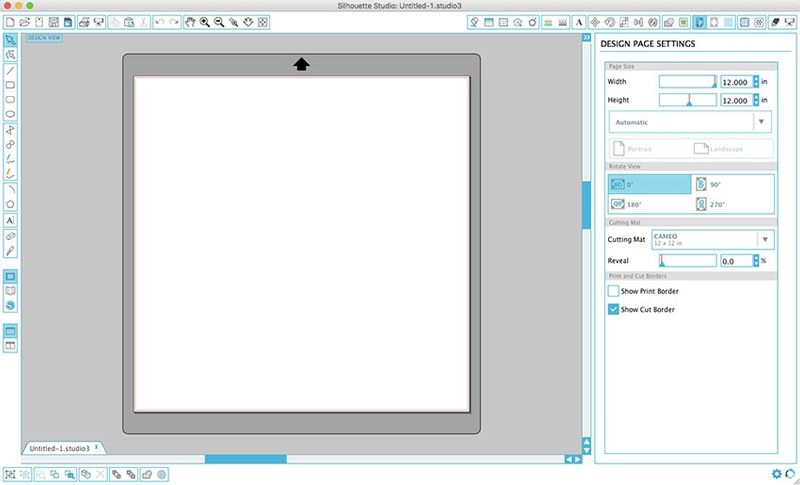
Task: Click the Height 12.000 input field
Action: (x=736, y=100)
